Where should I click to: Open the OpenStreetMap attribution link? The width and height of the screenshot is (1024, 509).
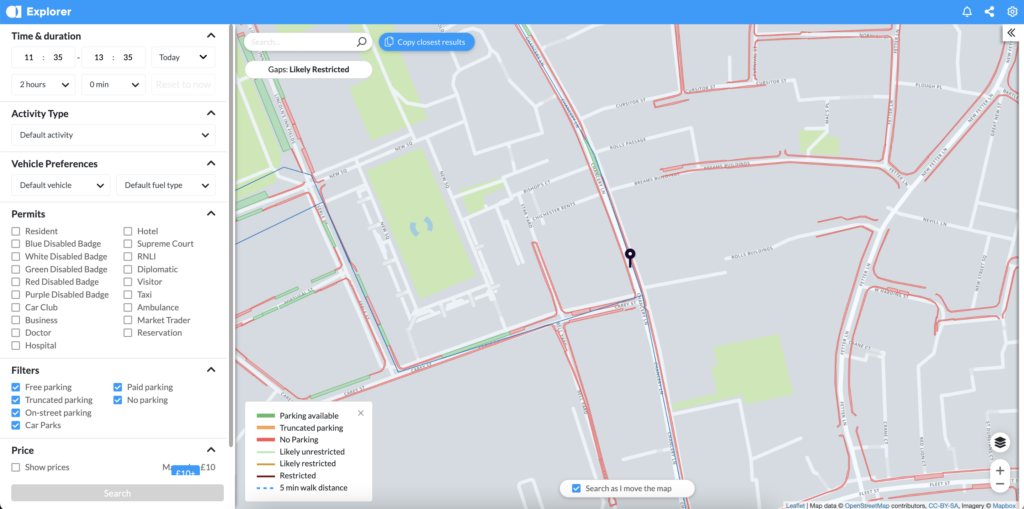click(873, 505)
